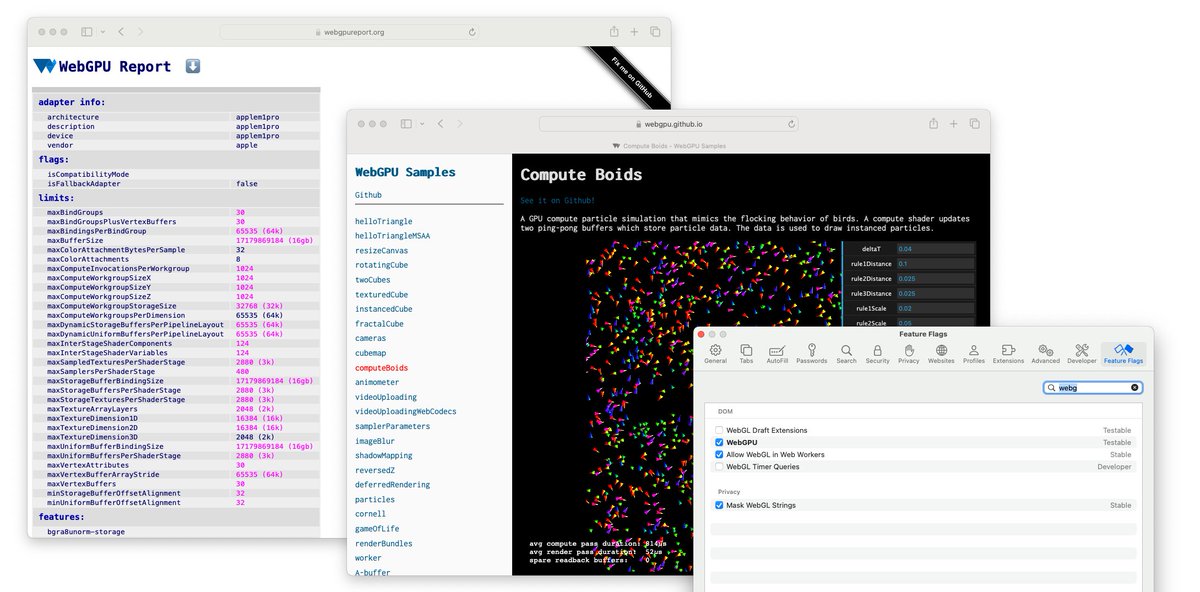The height and width of the screenshot is (592, 1200).
Task: Uncheck the WebGPU feature flag
Action: tap(719, 442)
